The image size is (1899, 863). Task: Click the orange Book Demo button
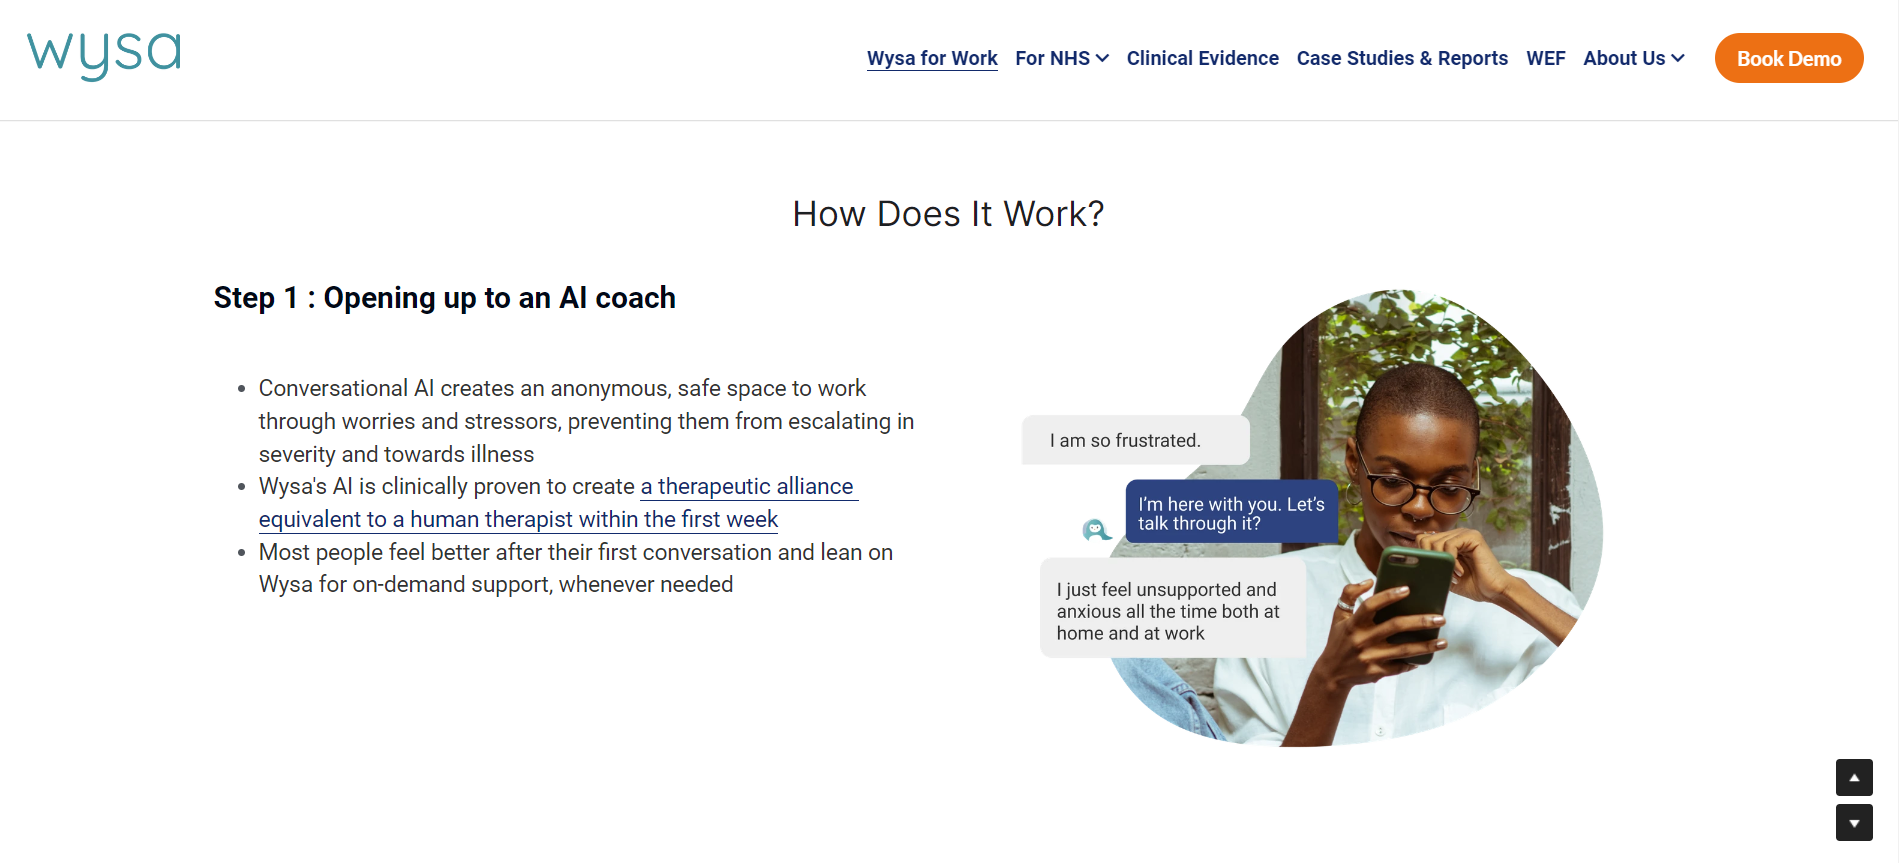coord(1789,58)
